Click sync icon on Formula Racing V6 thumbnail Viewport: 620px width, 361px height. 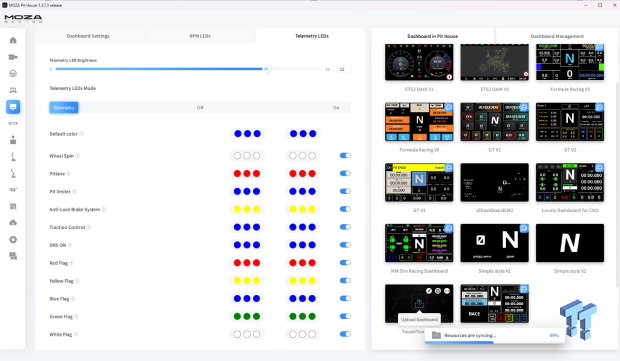point(449,107)
